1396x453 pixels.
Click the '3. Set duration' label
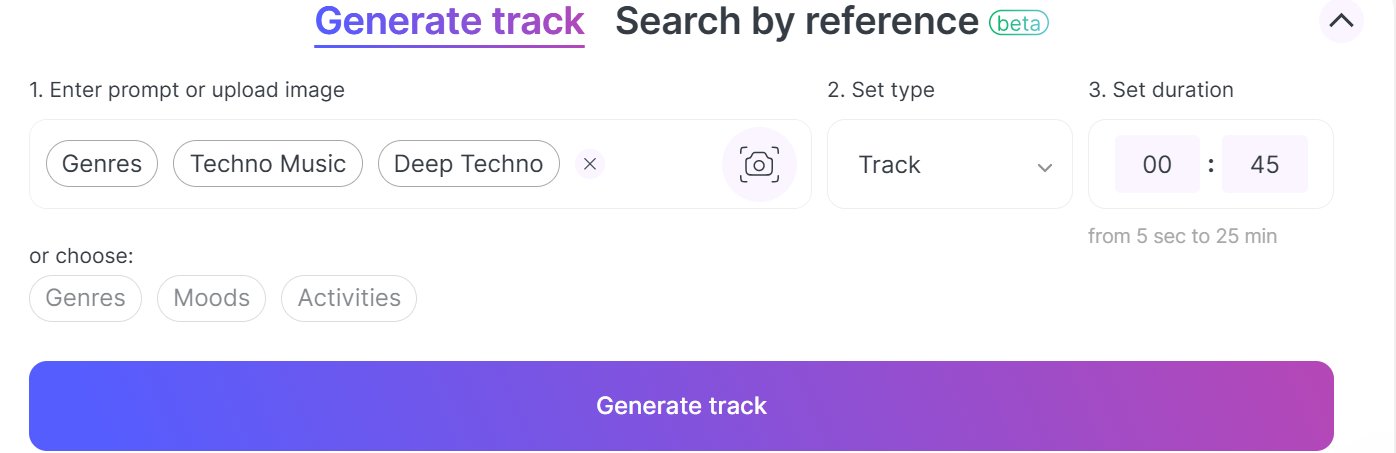pos(1161,90)
